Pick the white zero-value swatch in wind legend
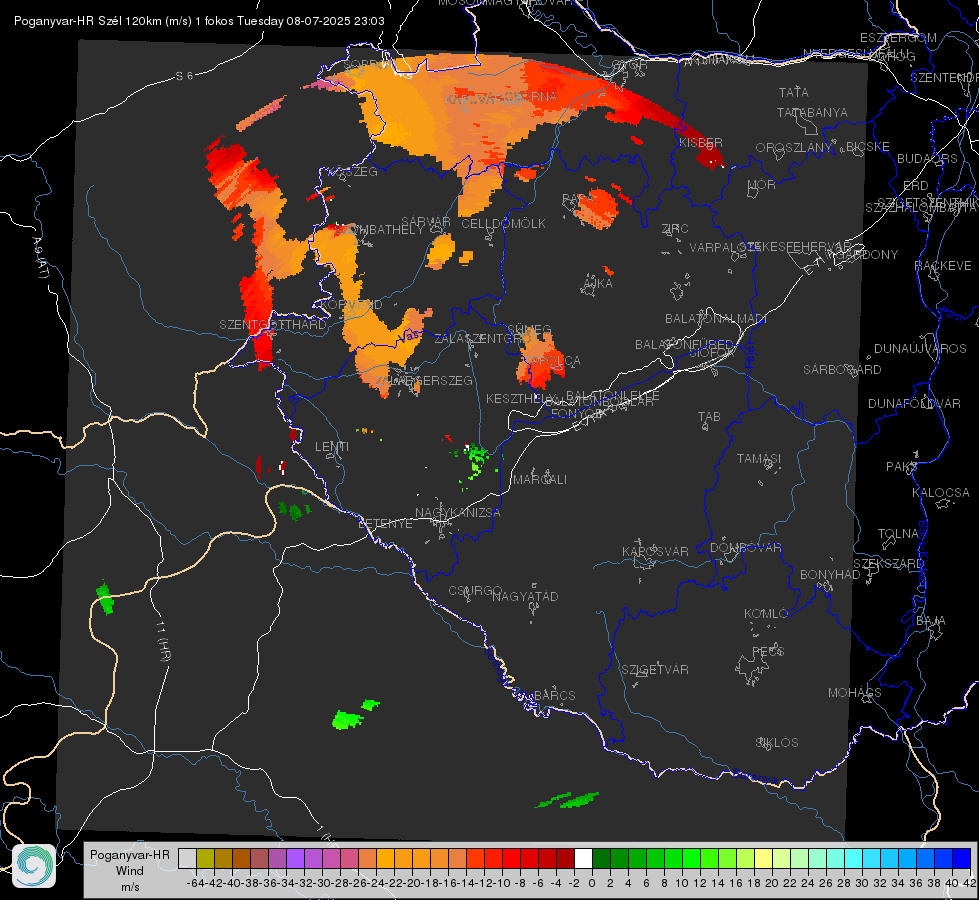This screenshot has width=979, height=900. tap(583, 858)
